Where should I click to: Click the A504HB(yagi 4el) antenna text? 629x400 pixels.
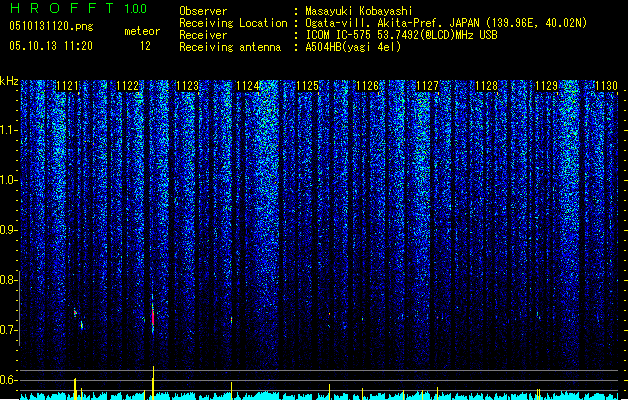point(353,47)
